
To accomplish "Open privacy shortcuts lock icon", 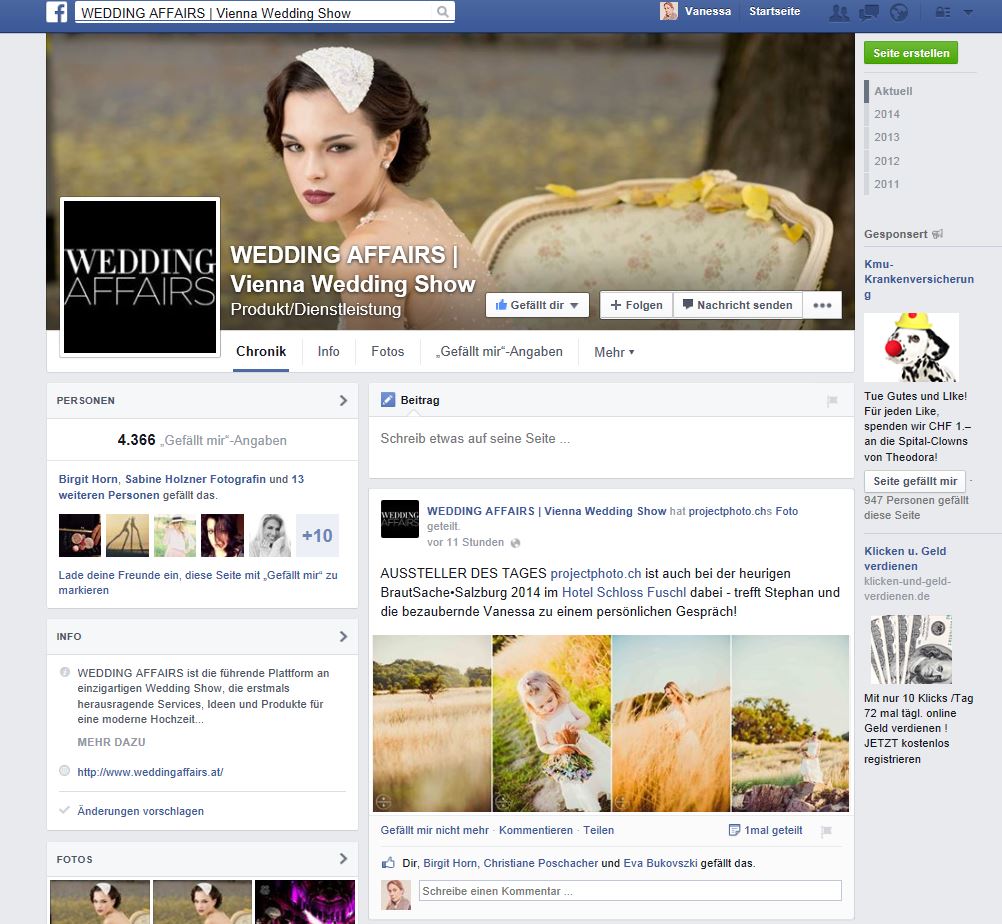I will pyautogui.click(x=943, y=12).
